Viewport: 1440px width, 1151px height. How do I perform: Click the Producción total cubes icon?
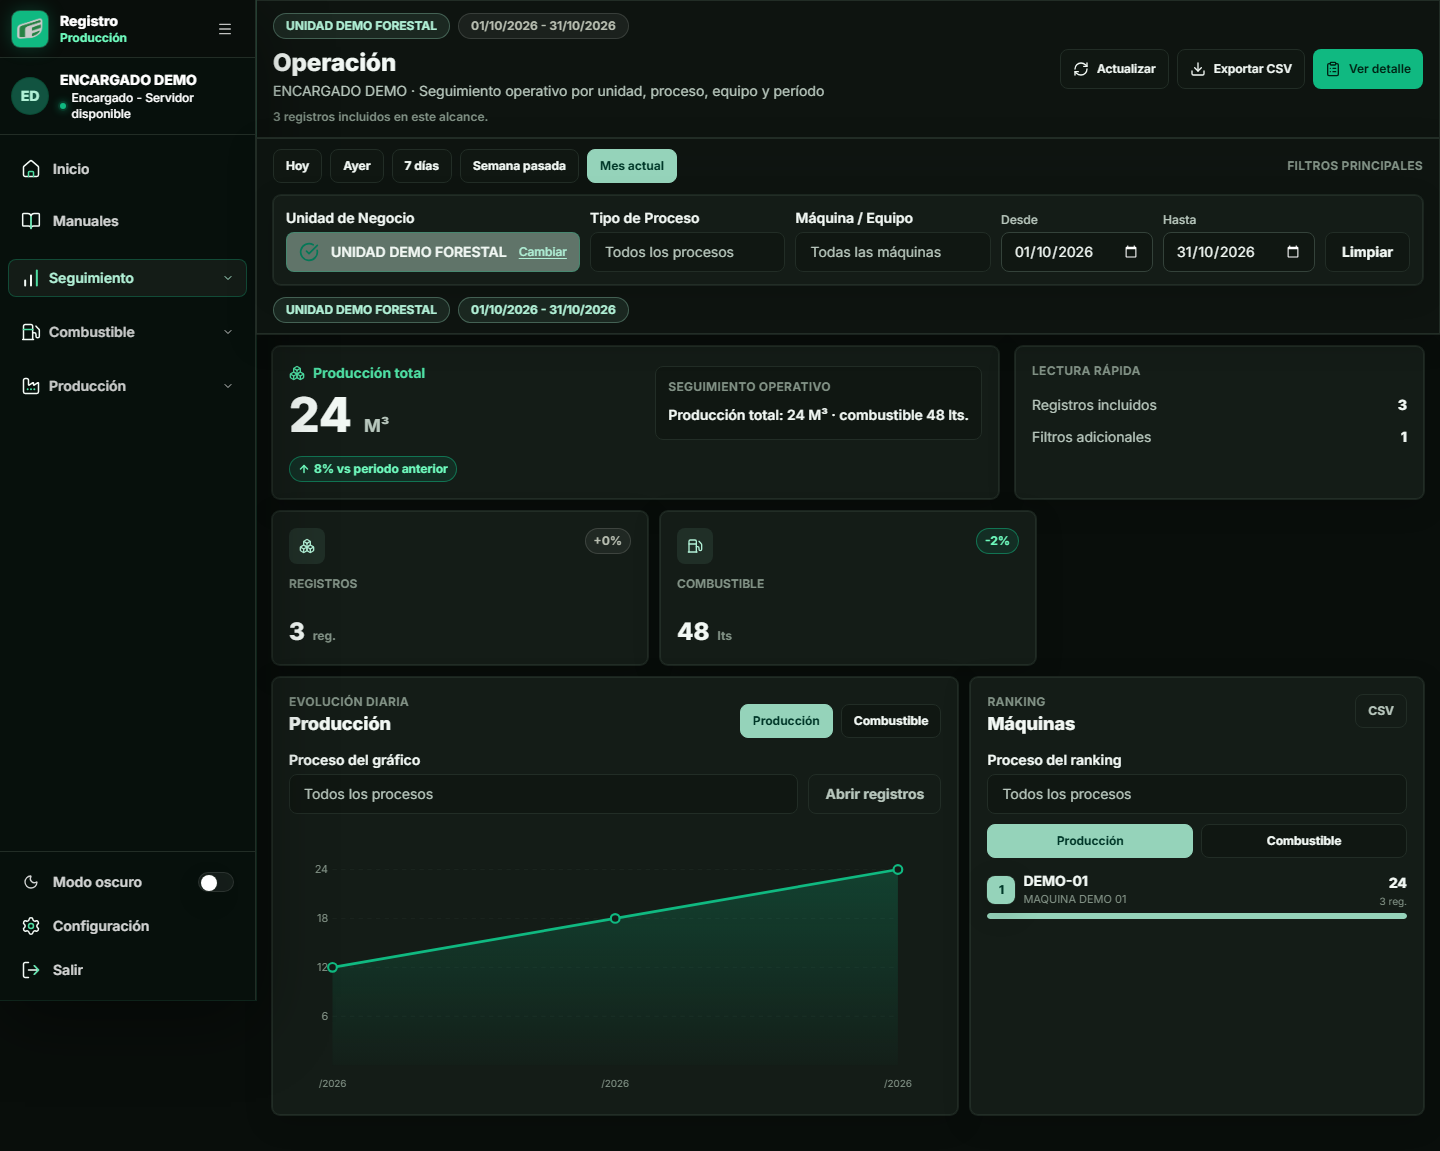(x=297, y=373)
